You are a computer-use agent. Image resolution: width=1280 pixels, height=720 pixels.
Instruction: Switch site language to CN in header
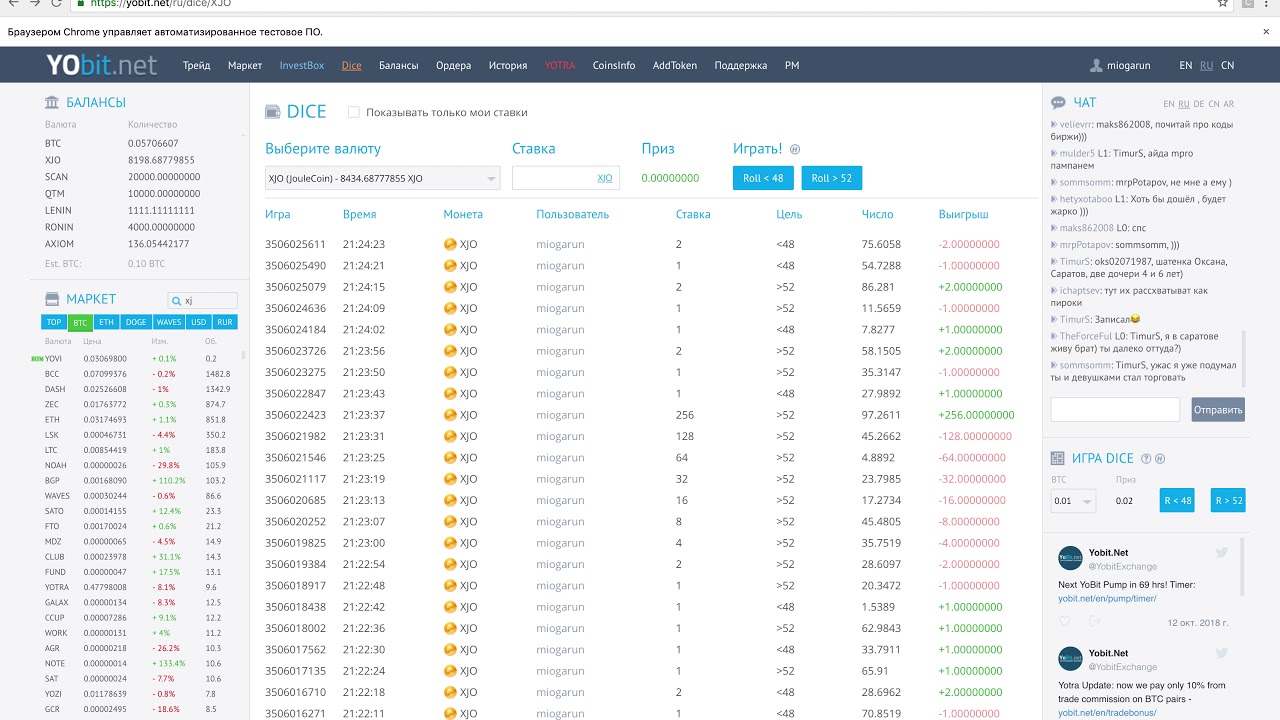[1227, 66]
